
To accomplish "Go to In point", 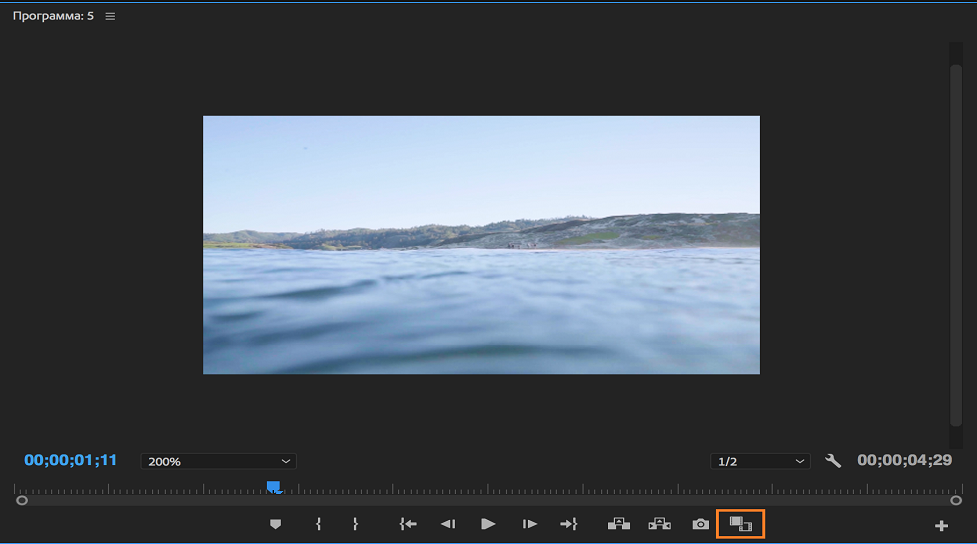I will (x=408, y=524).
